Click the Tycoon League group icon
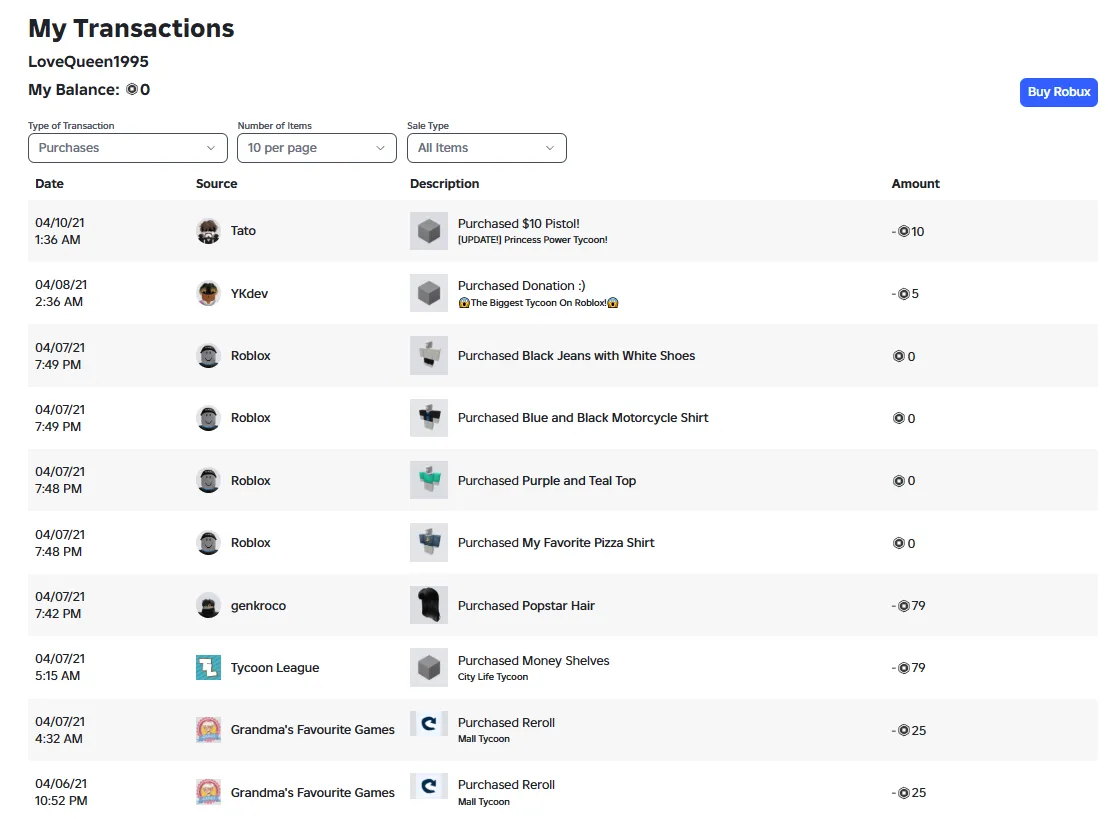 pos(208,668)
